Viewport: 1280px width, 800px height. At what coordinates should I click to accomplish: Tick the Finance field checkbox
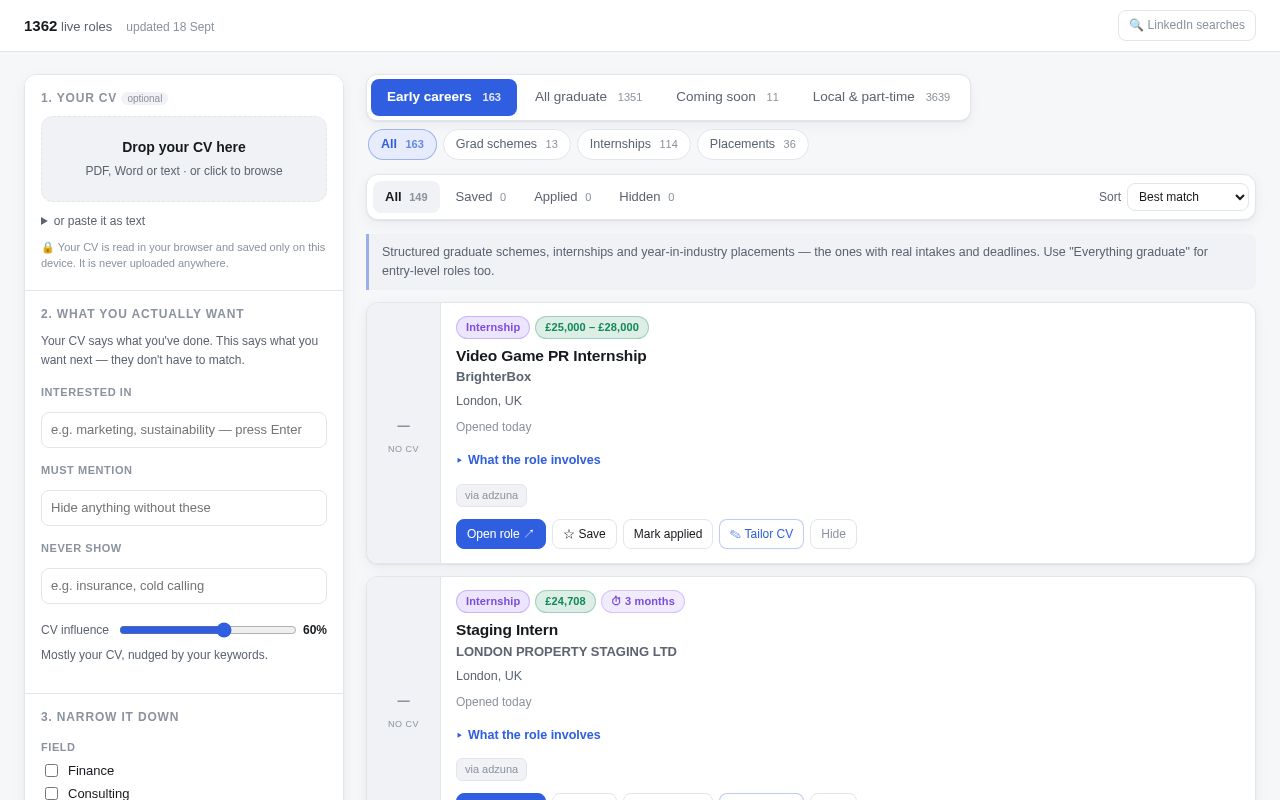tap(52, 771)
